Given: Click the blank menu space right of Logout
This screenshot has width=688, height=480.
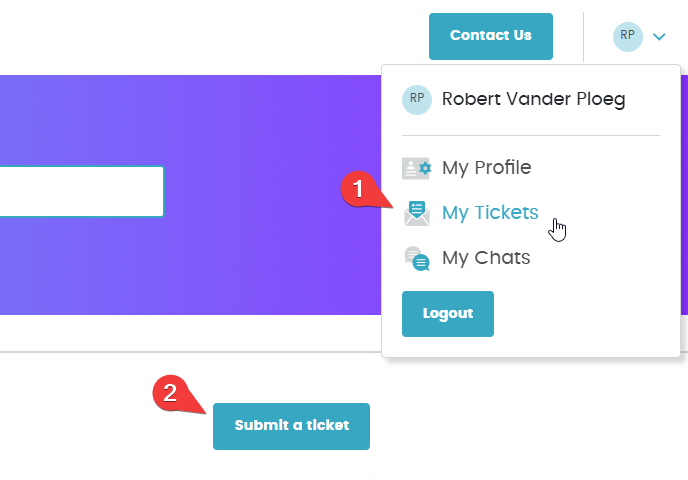Looking at the screenshot, I should [x=584, y=314].
